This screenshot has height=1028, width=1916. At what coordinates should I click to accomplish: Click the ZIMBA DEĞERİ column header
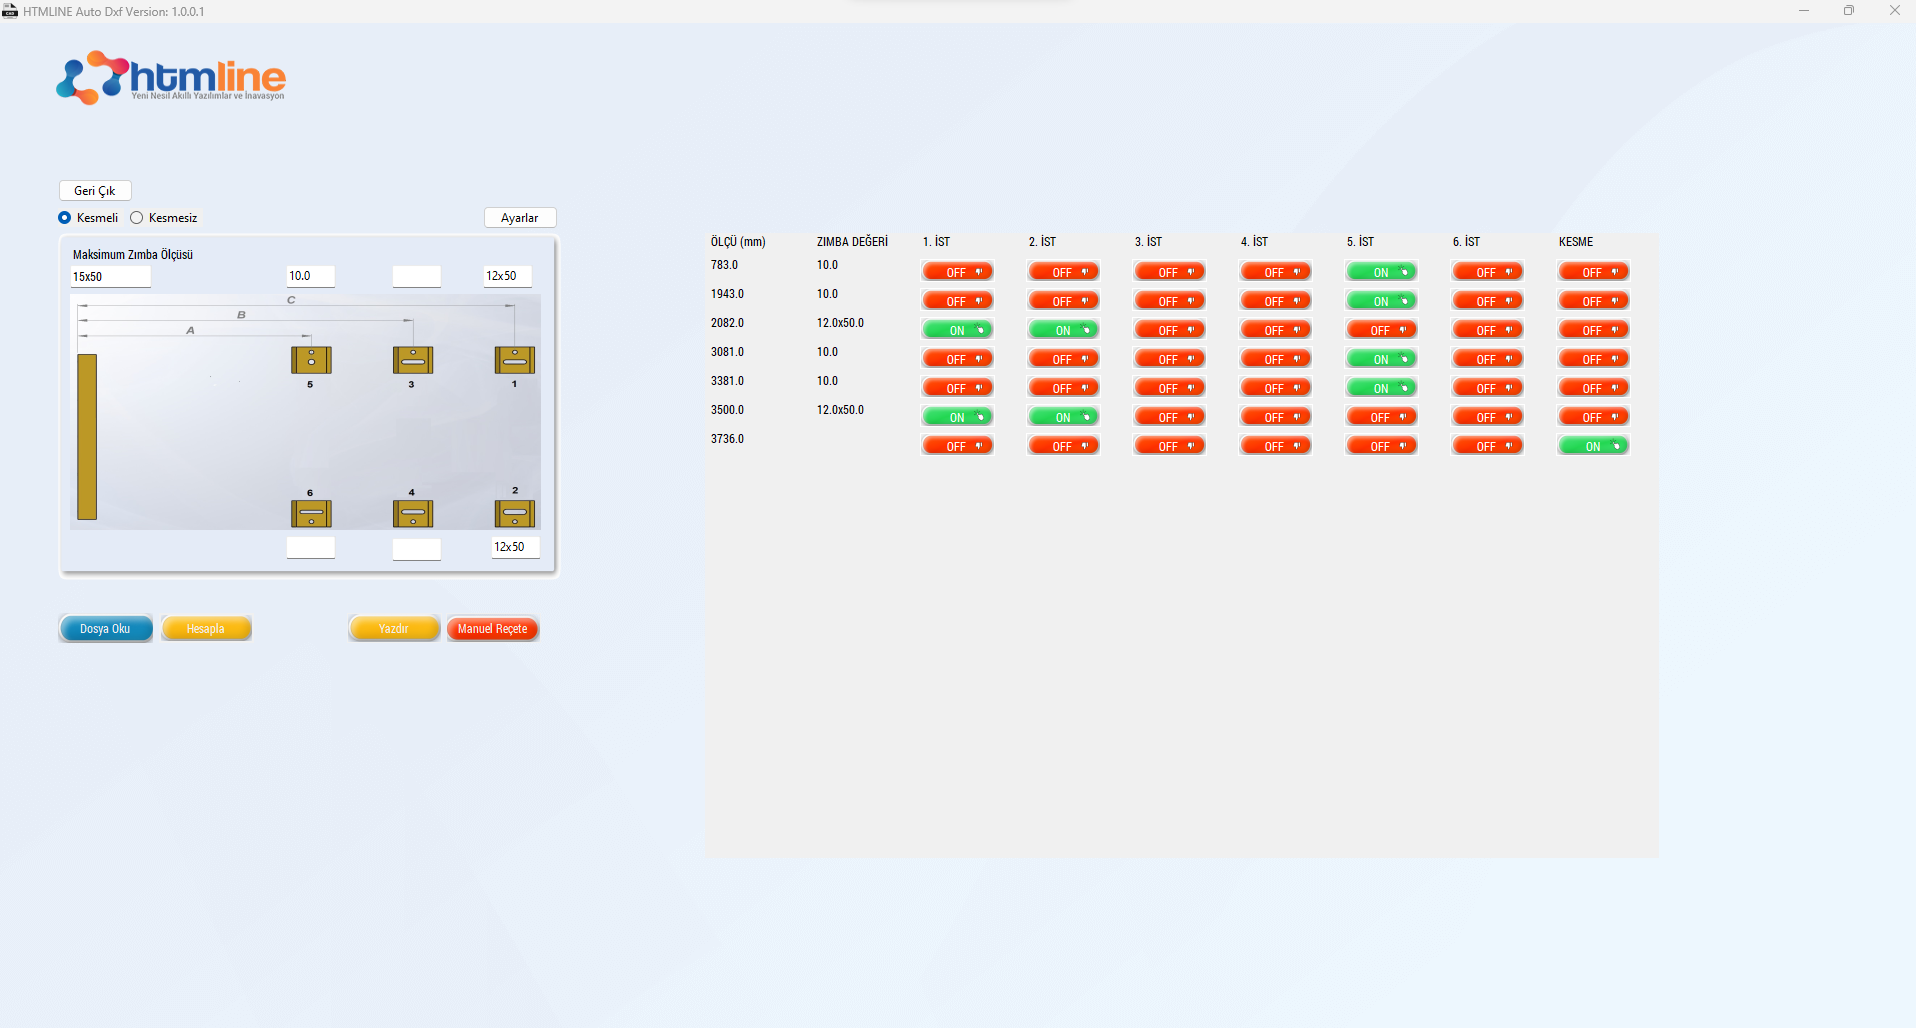(x=852, y=242)
